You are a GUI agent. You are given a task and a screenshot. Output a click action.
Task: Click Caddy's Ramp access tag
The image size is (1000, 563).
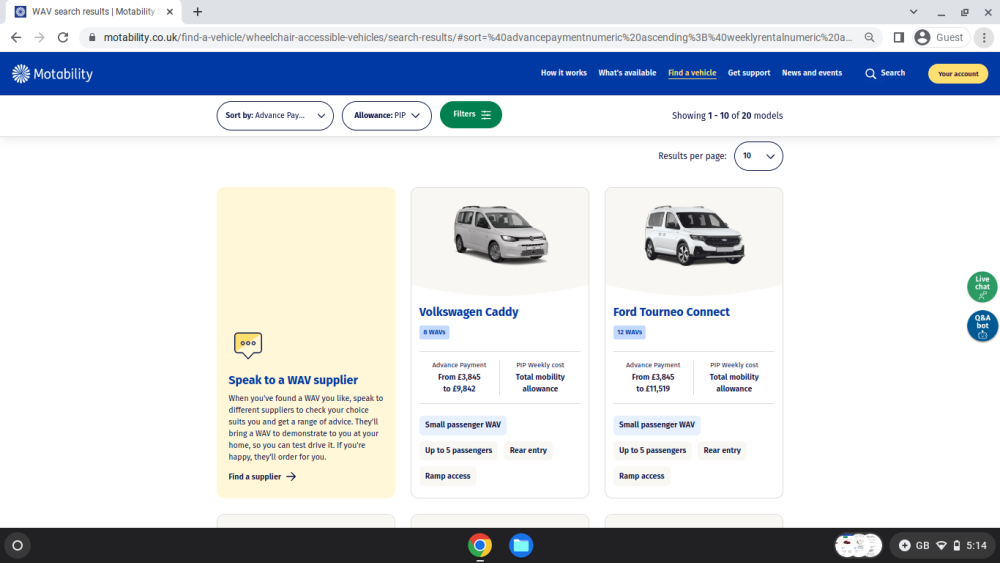coord(448,476)
